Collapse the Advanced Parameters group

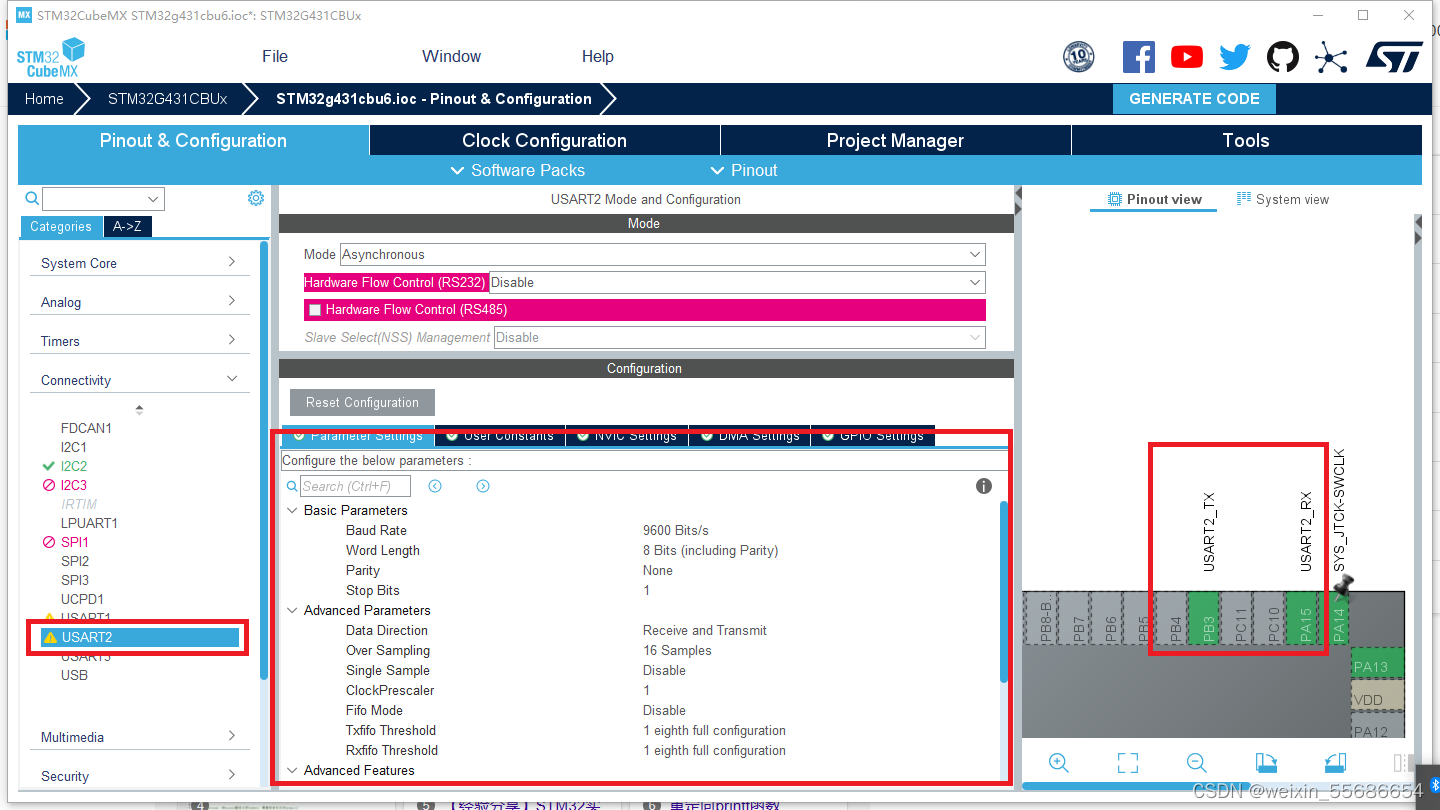point(293,610)
